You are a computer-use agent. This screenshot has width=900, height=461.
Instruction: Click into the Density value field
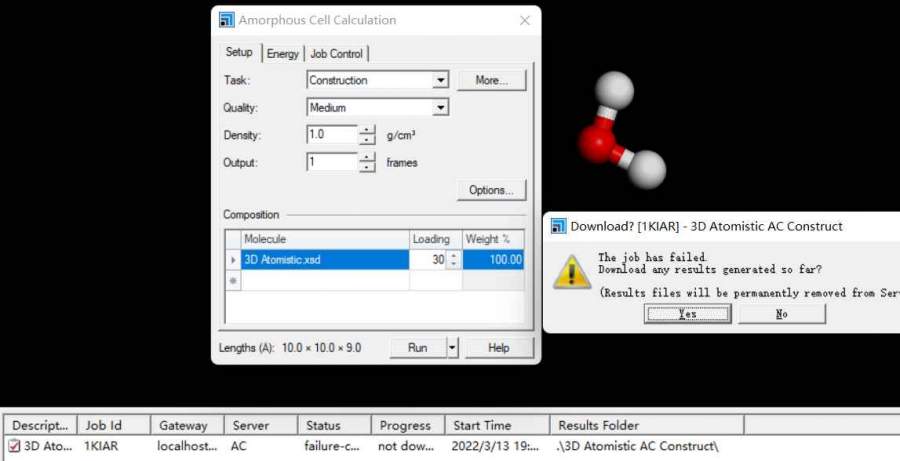tap(332, 135)
